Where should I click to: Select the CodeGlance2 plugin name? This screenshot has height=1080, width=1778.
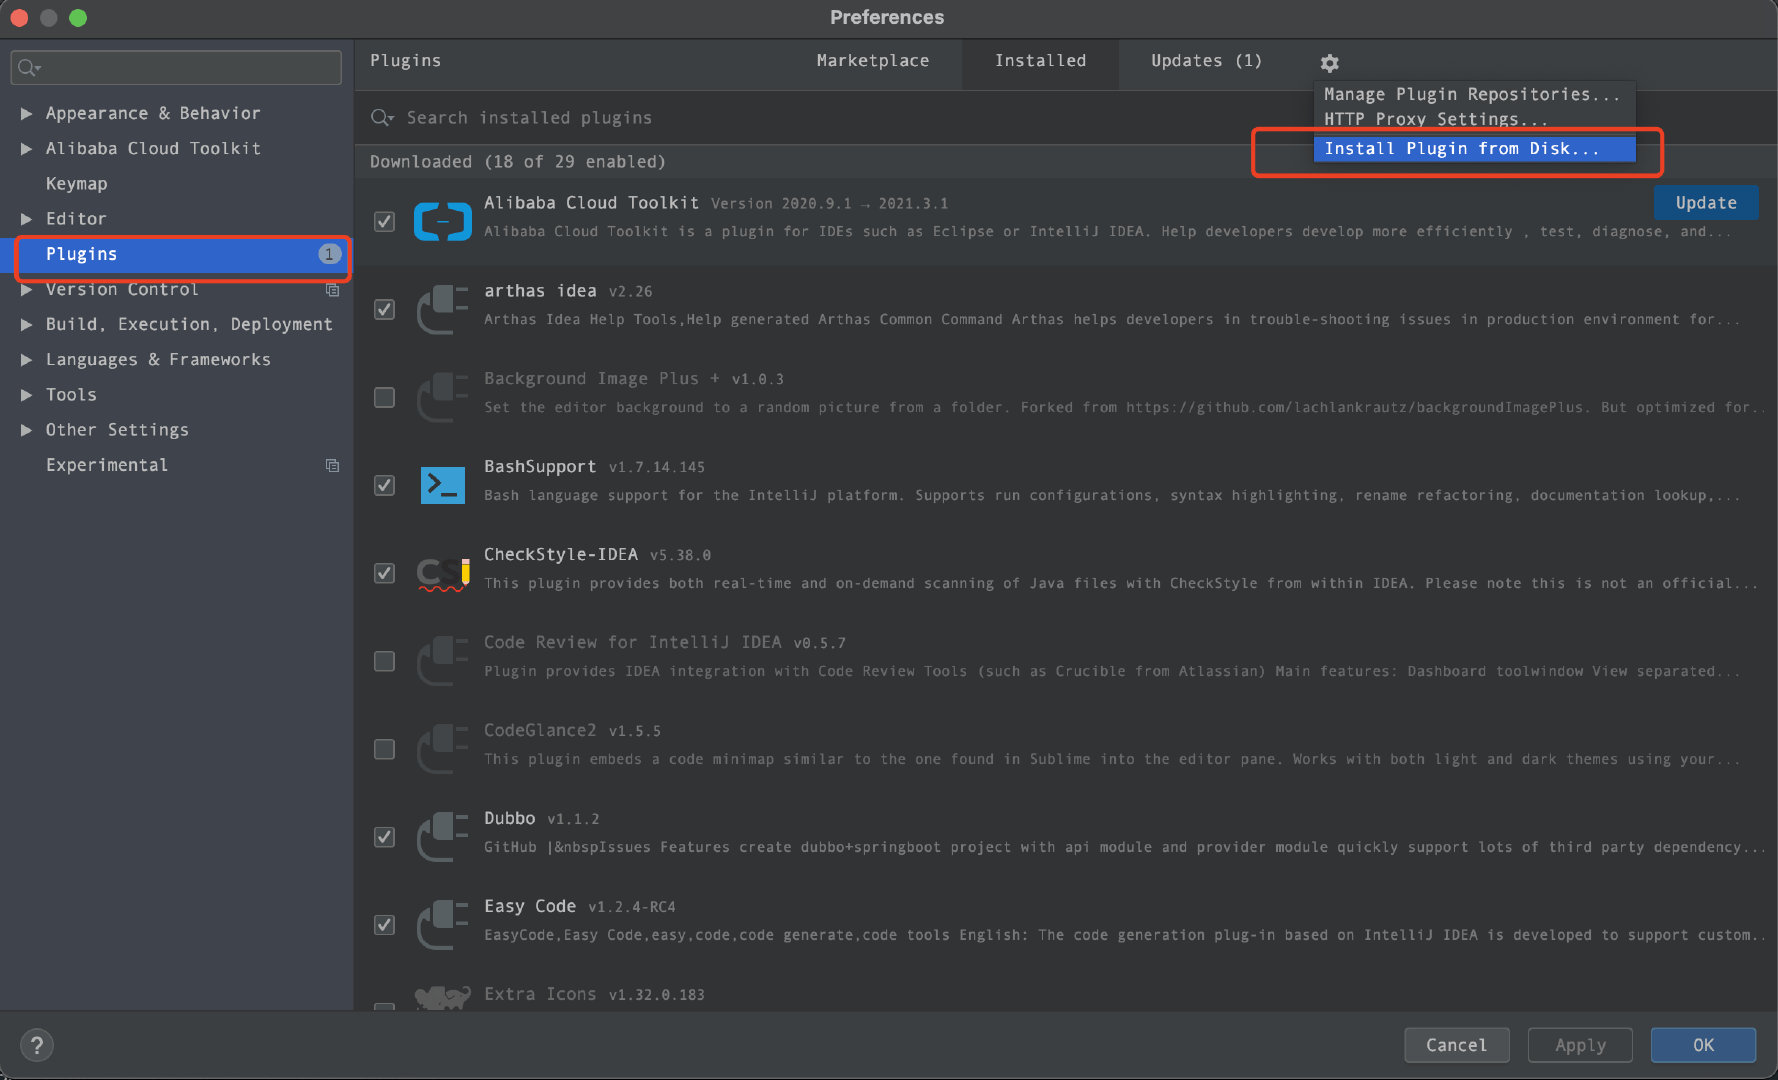pos(540,731)
